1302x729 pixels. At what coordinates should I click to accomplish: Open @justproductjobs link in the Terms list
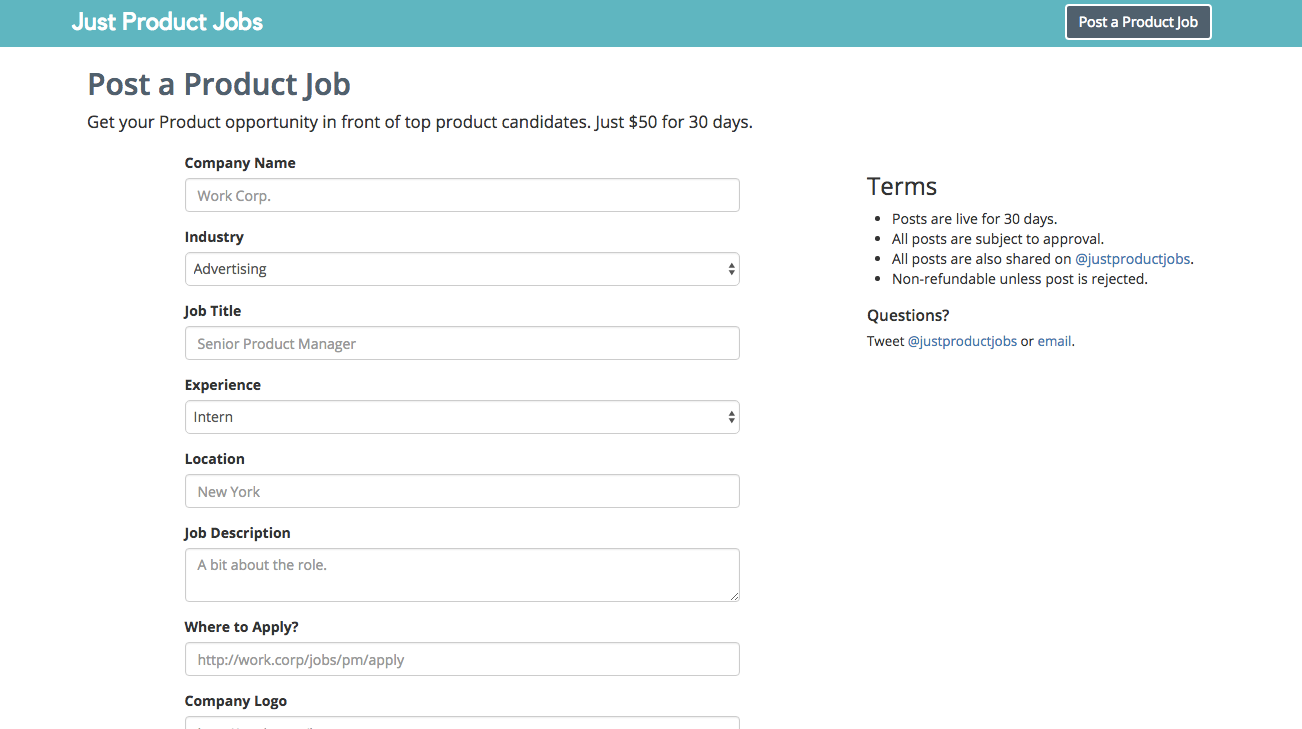[1132, 259]
